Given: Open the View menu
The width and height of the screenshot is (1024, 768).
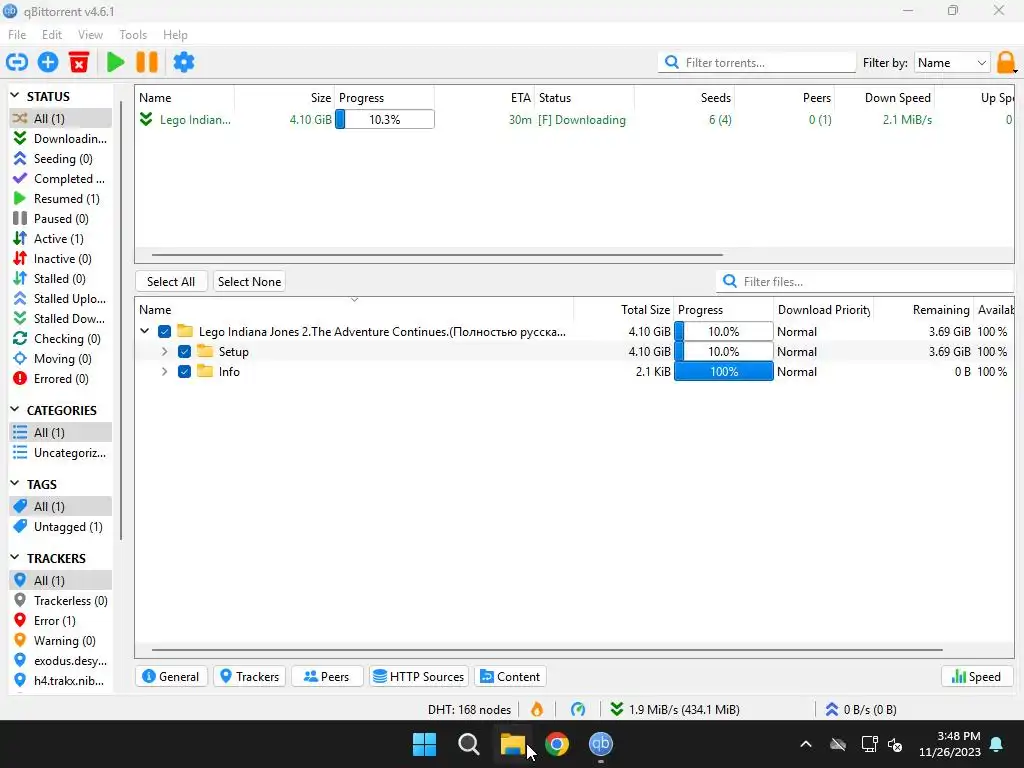Looking at the screenshot, I should [x=90, y=35].
